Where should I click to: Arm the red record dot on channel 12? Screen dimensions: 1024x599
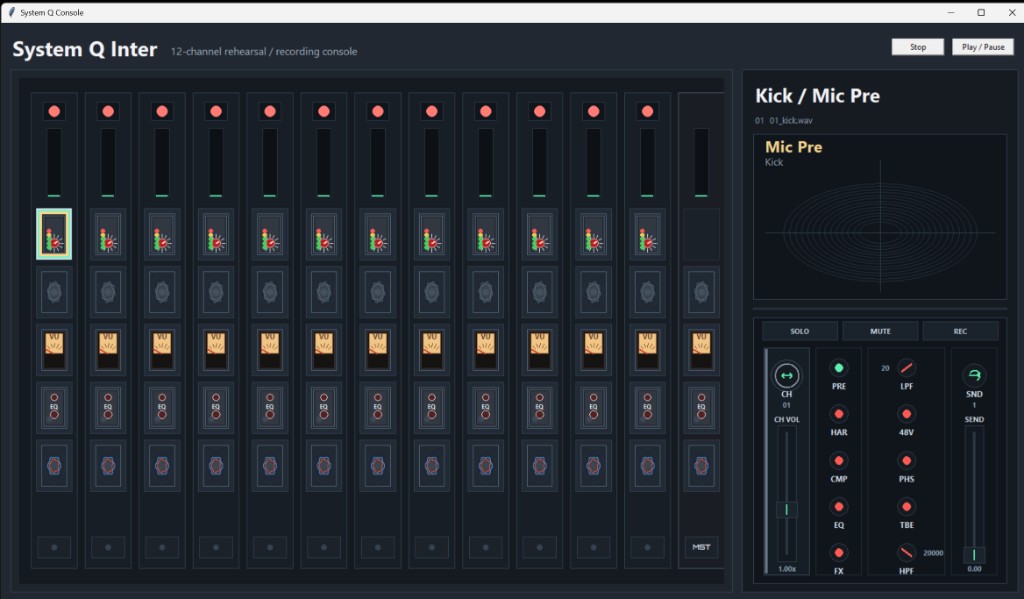click(647, 111)
